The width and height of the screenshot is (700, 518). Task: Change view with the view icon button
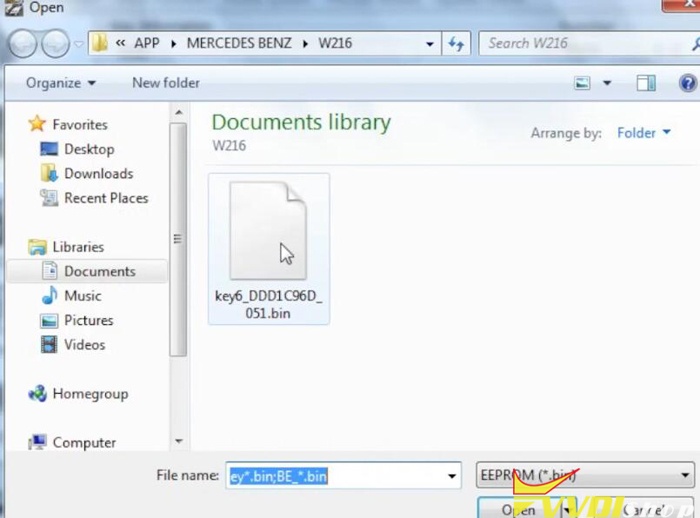click(x=582, y=83)
